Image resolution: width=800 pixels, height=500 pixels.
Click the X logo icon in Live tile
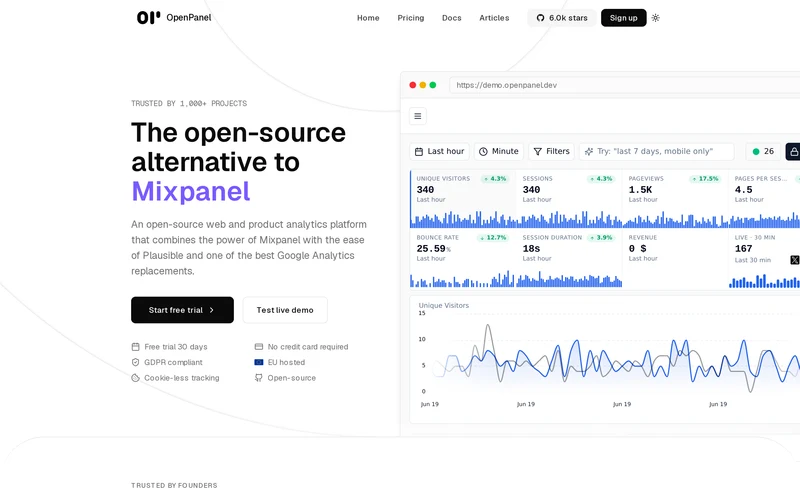click(794, 260)
